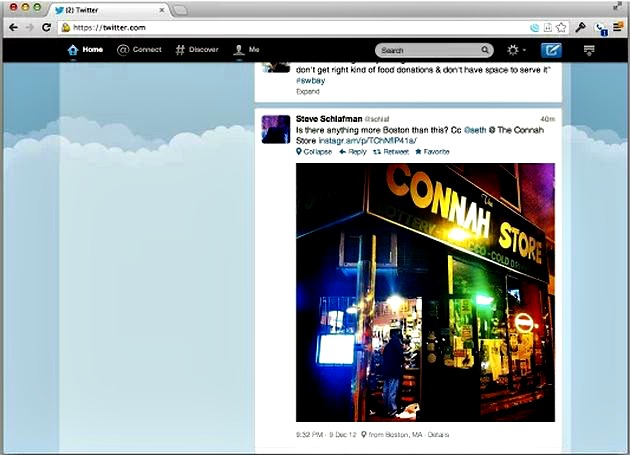Open the Chrome menu icon at far right

[x=618, y=27]
